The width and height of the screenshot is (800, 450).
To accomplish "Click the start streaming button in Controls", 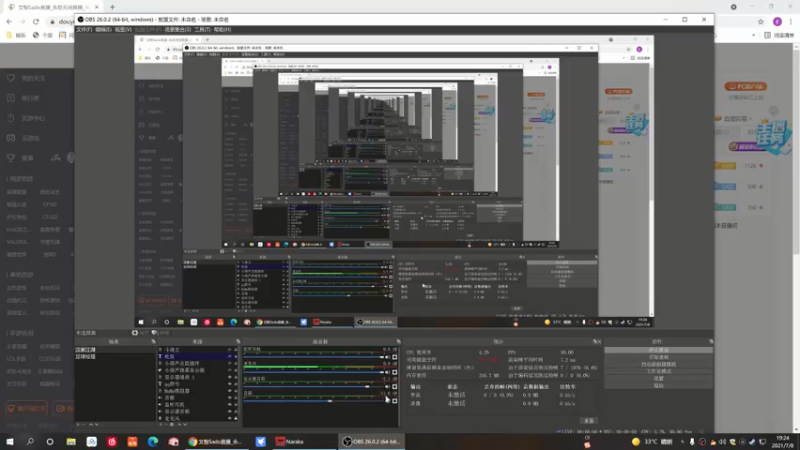I will [x=658, y=350].
